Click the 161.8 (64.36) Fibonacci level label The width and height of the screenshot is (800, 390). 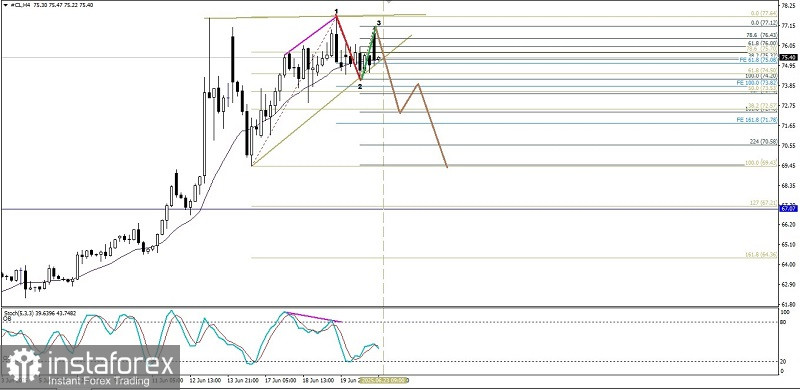[761, 254]
